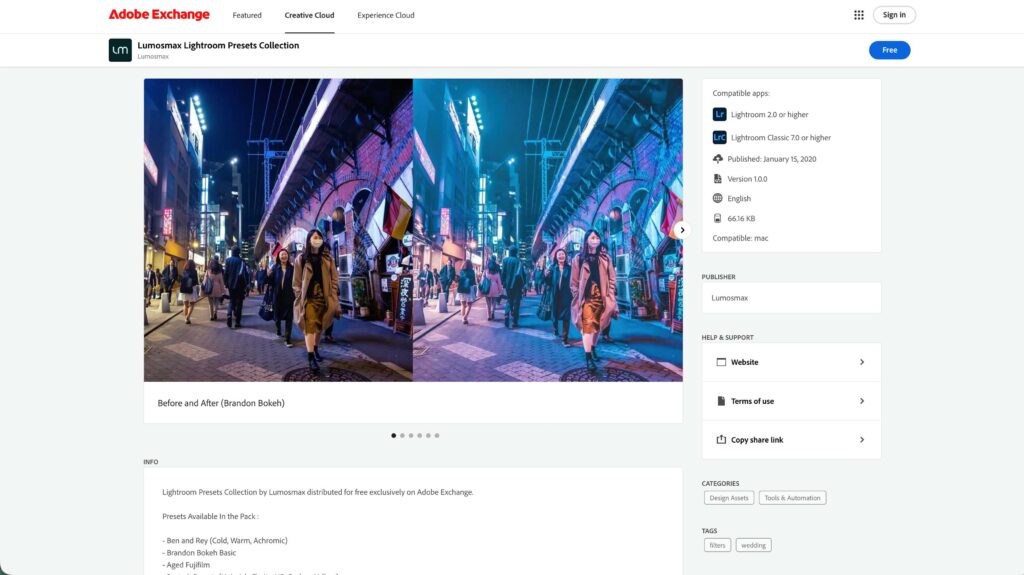
Task: Click the Adobe Exchange logo
Action: tap(159, 14)
